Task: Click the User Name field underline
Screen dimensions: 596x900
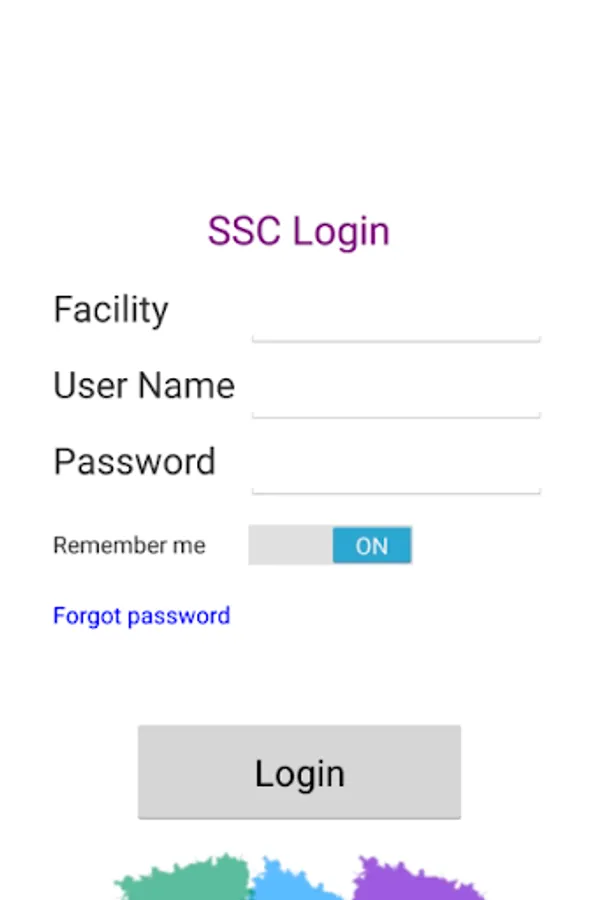Action: click(x=395, y=414)
